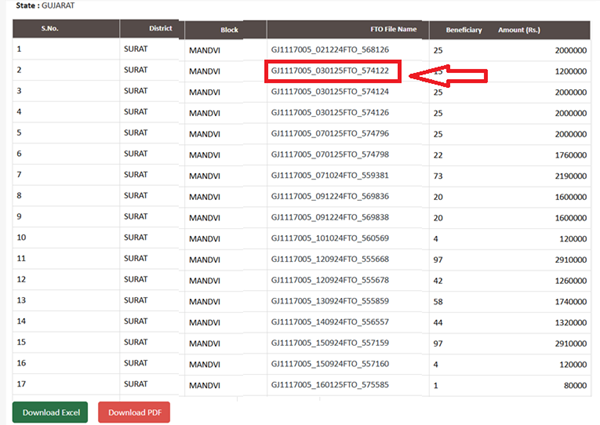The height and width of the screenshot is (425, 600).
Task: Open FTO file GJ1117005_160125FTO_575585
Action: (330, 385)
